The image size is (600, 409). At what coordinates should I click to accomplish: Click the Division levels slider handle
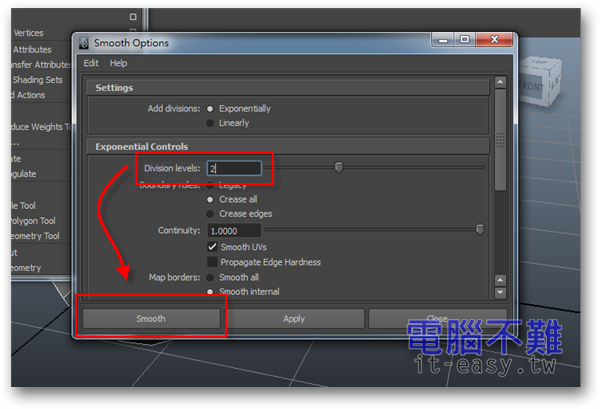[339, 168]
